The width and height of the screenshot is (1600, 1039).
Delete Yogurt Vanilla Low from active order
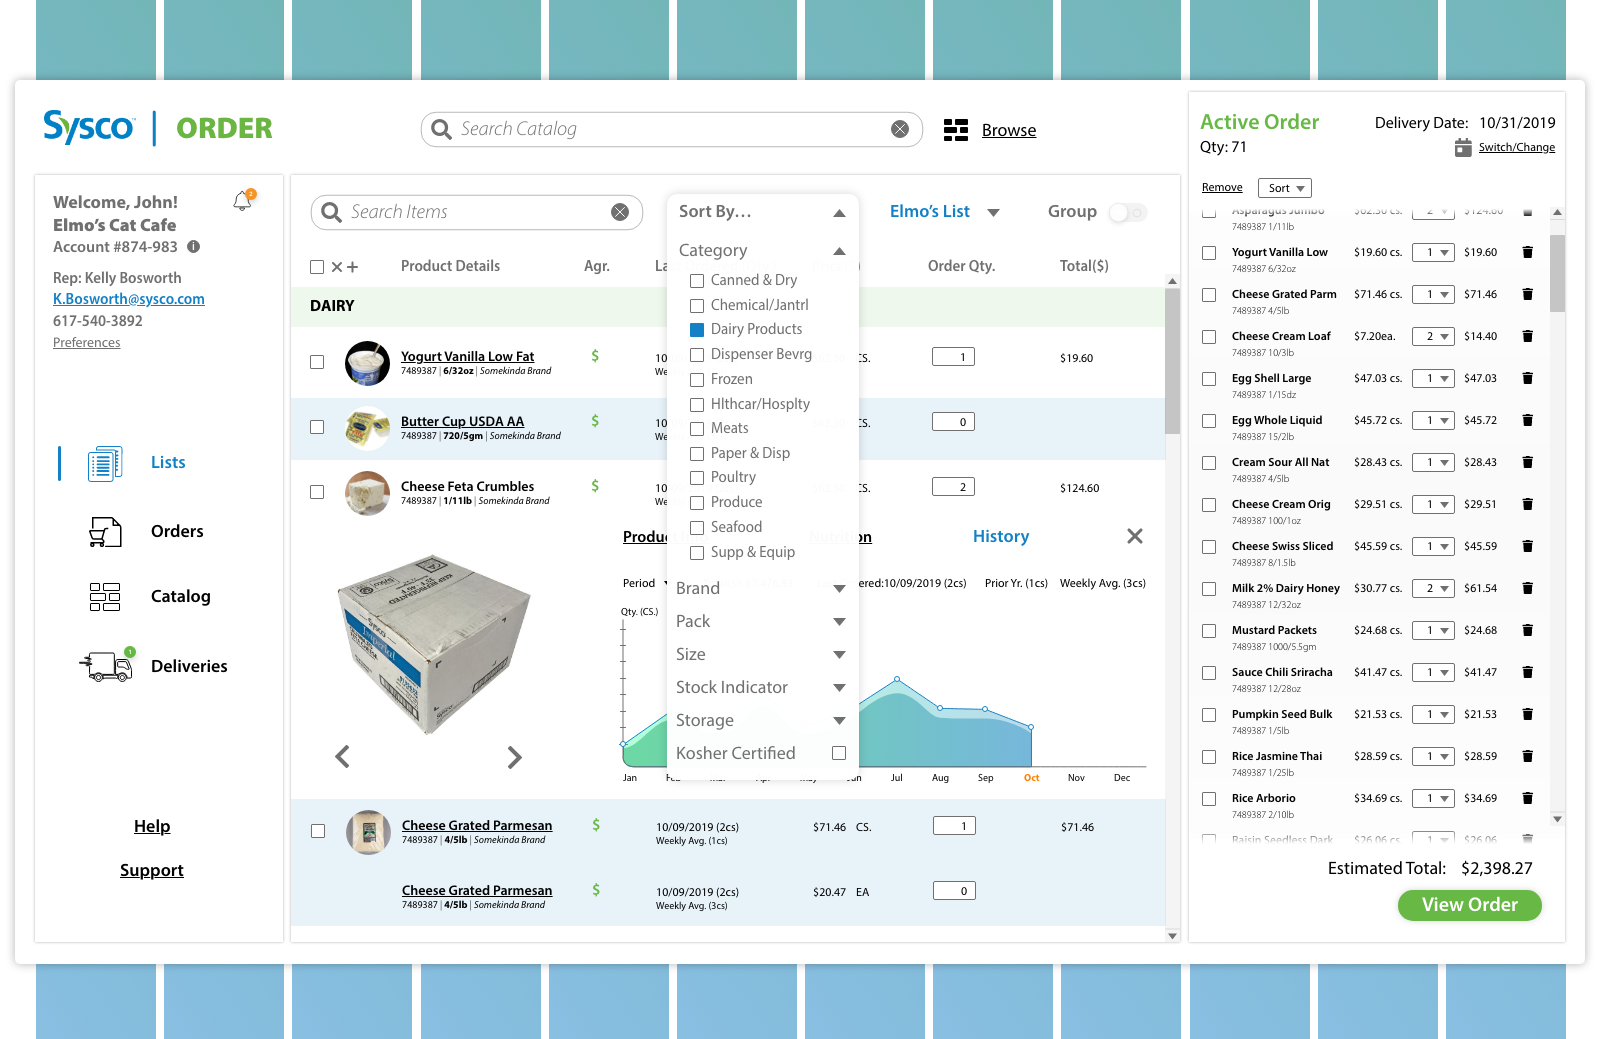click(x=1527, y=252)
